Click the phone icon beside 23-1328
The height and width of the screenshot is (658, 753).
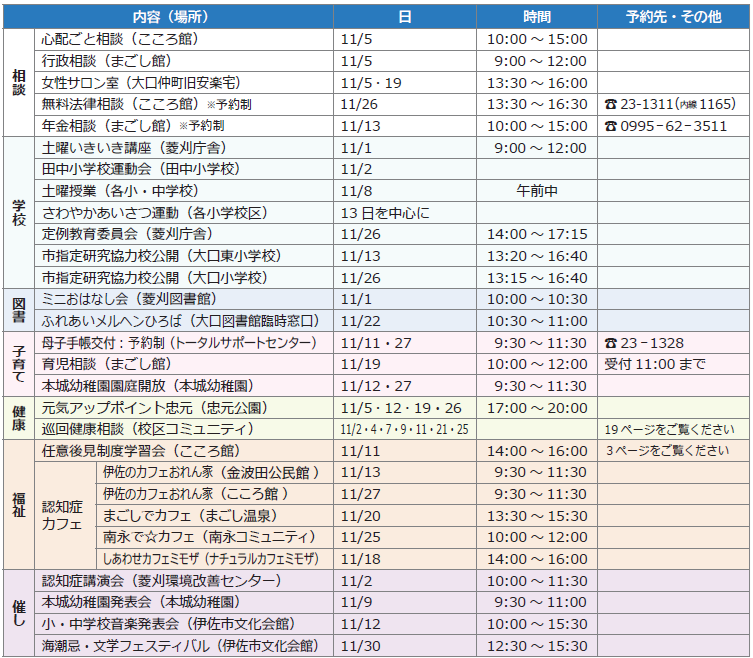[611, 343]
